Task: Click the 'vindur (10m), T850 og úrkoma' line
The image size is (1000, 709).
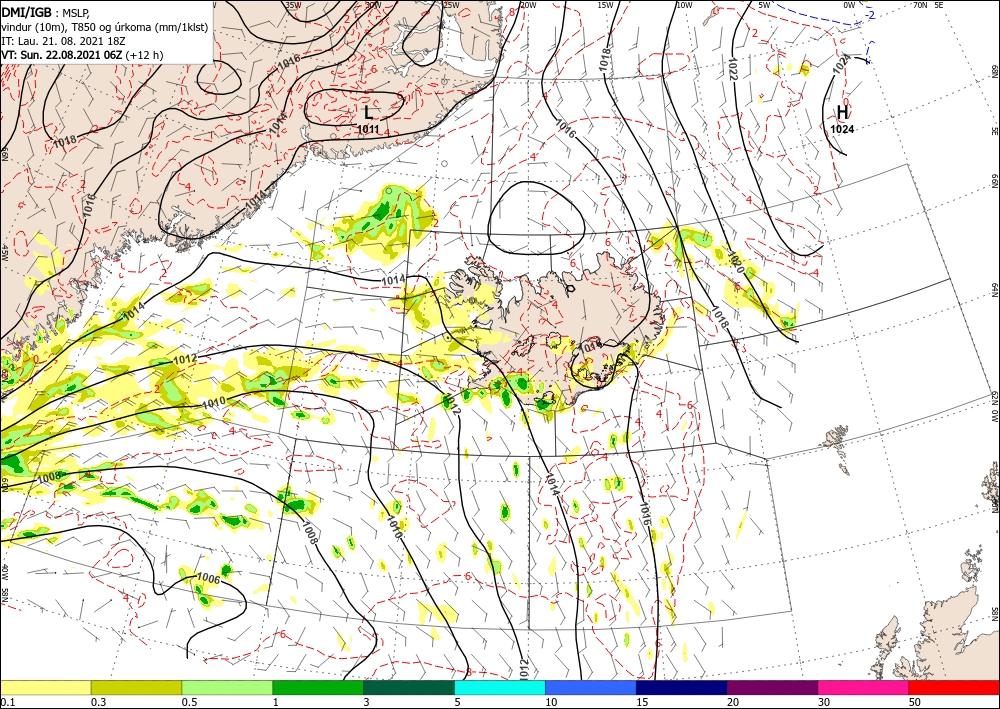Action: [x=105, y=26]
